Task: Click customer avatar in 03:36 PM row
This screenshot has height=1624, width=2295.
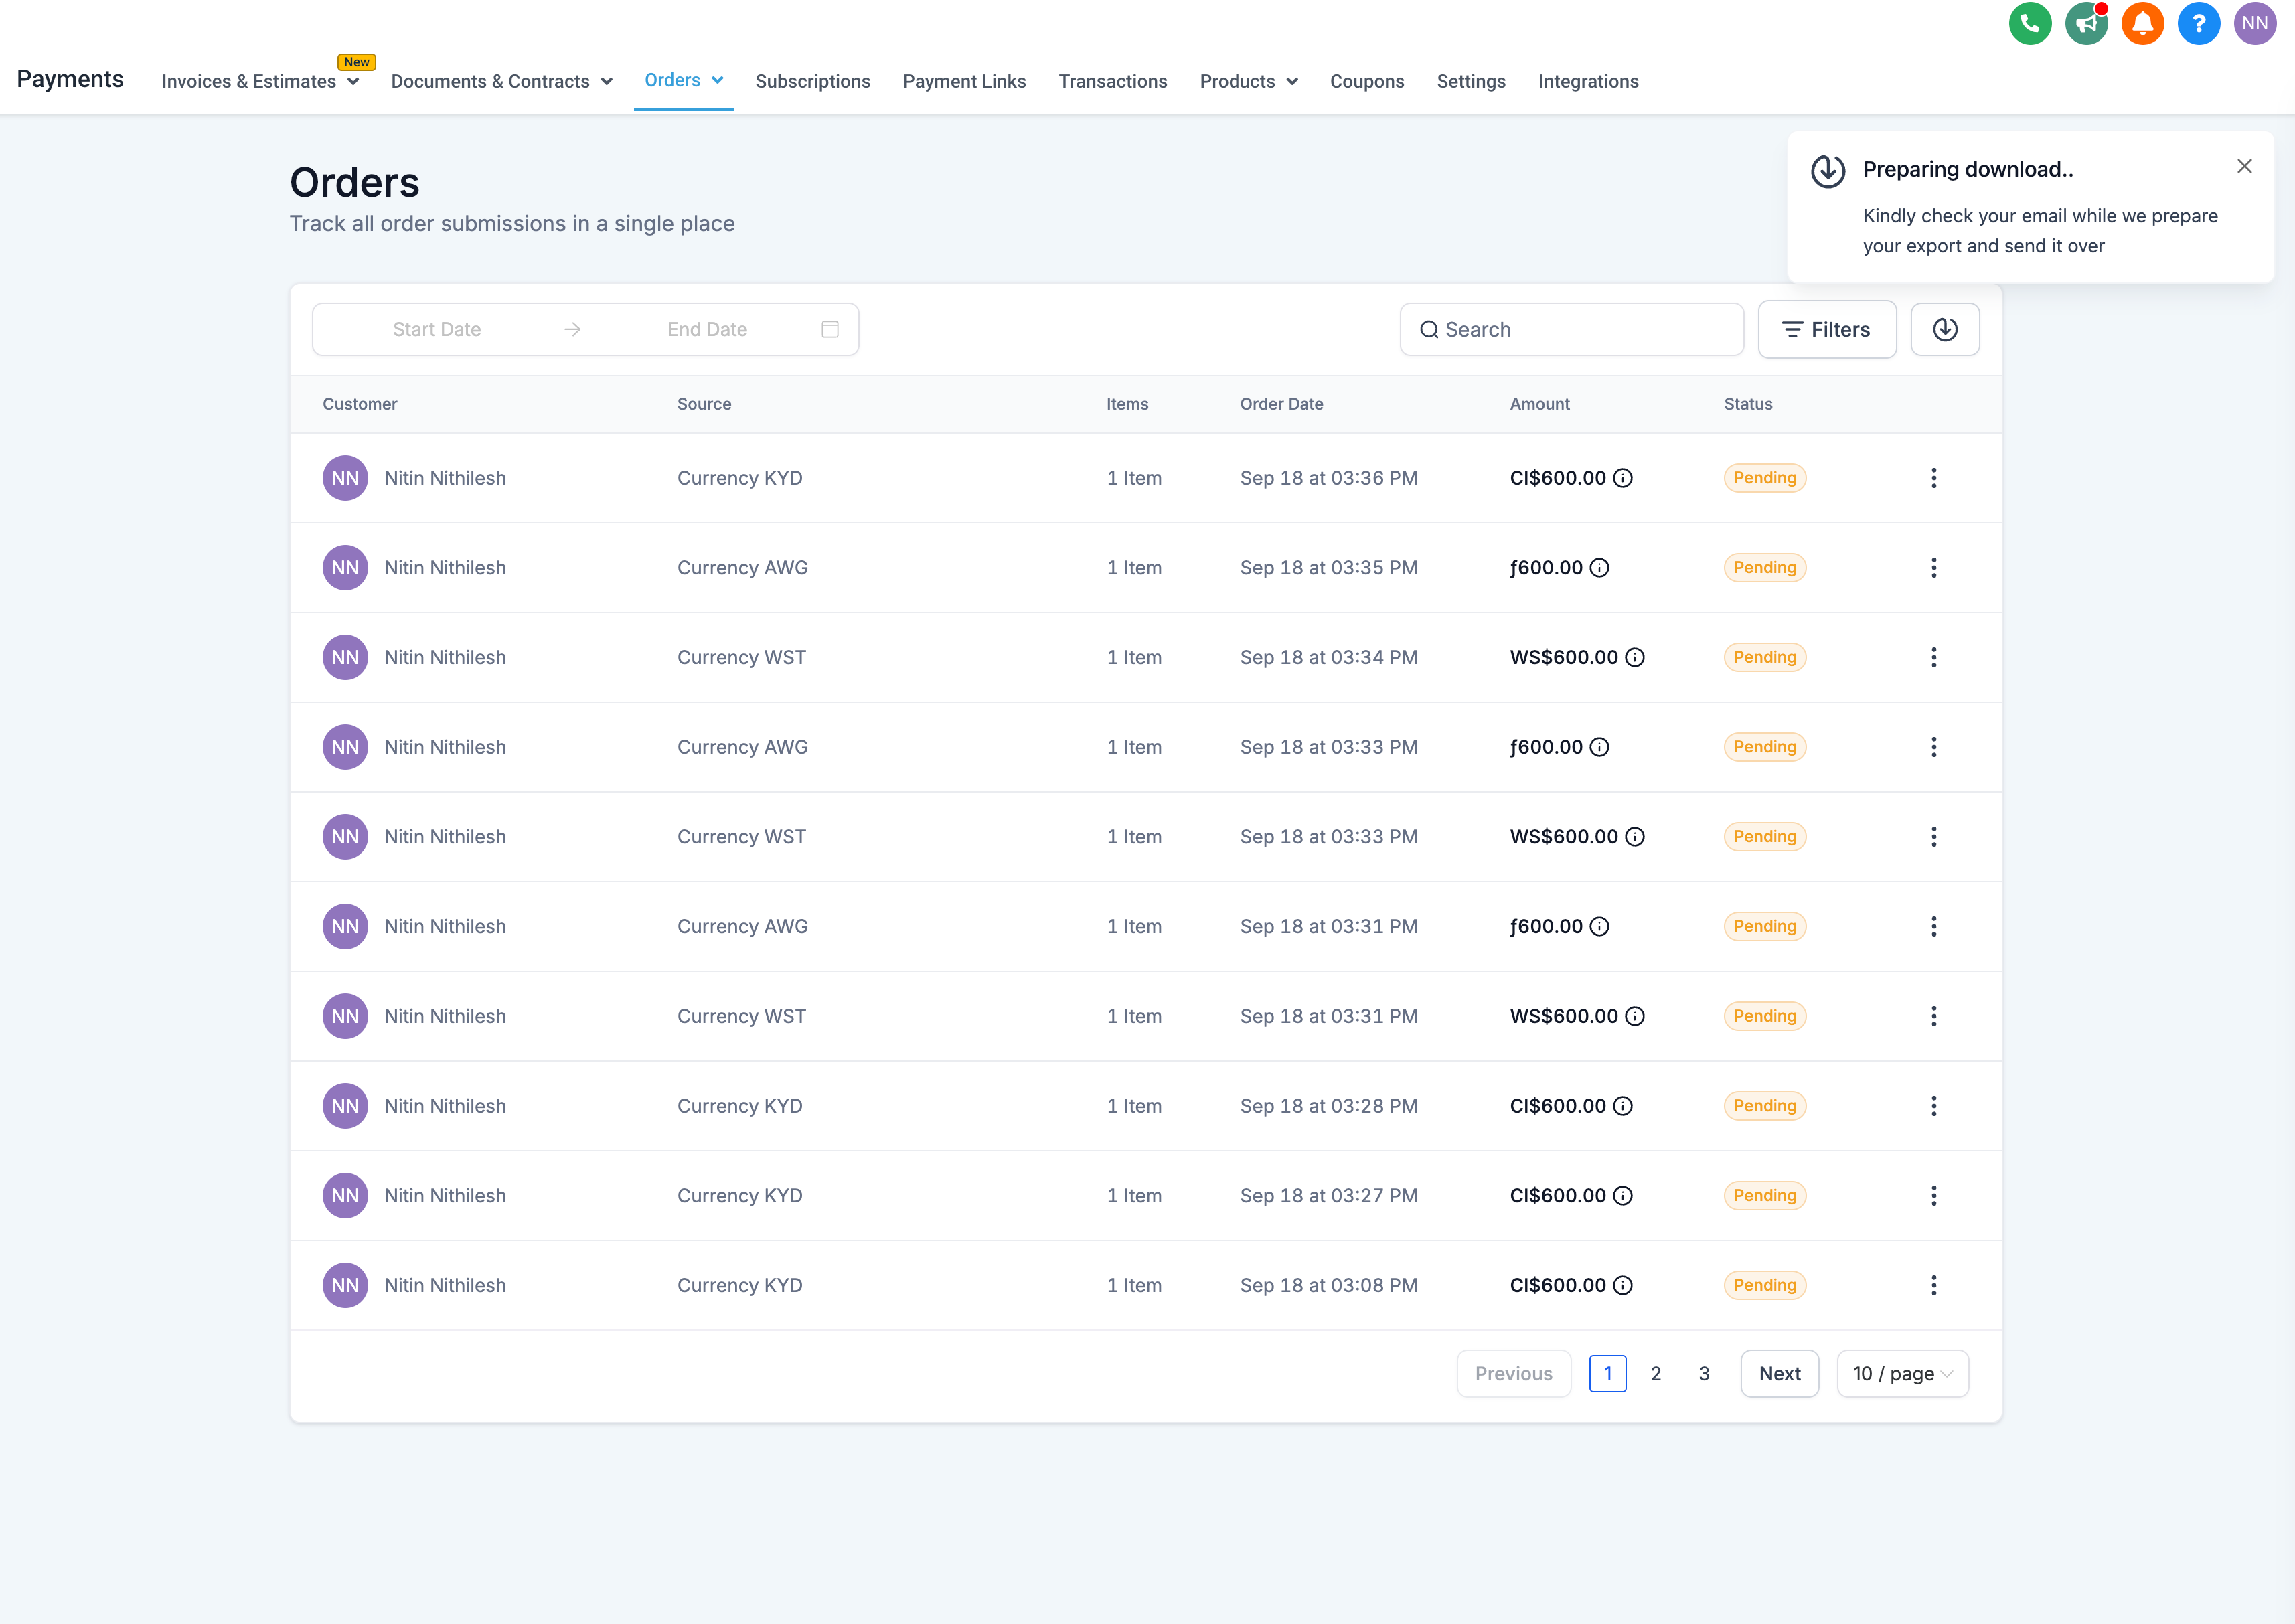Action: [345, 478]
